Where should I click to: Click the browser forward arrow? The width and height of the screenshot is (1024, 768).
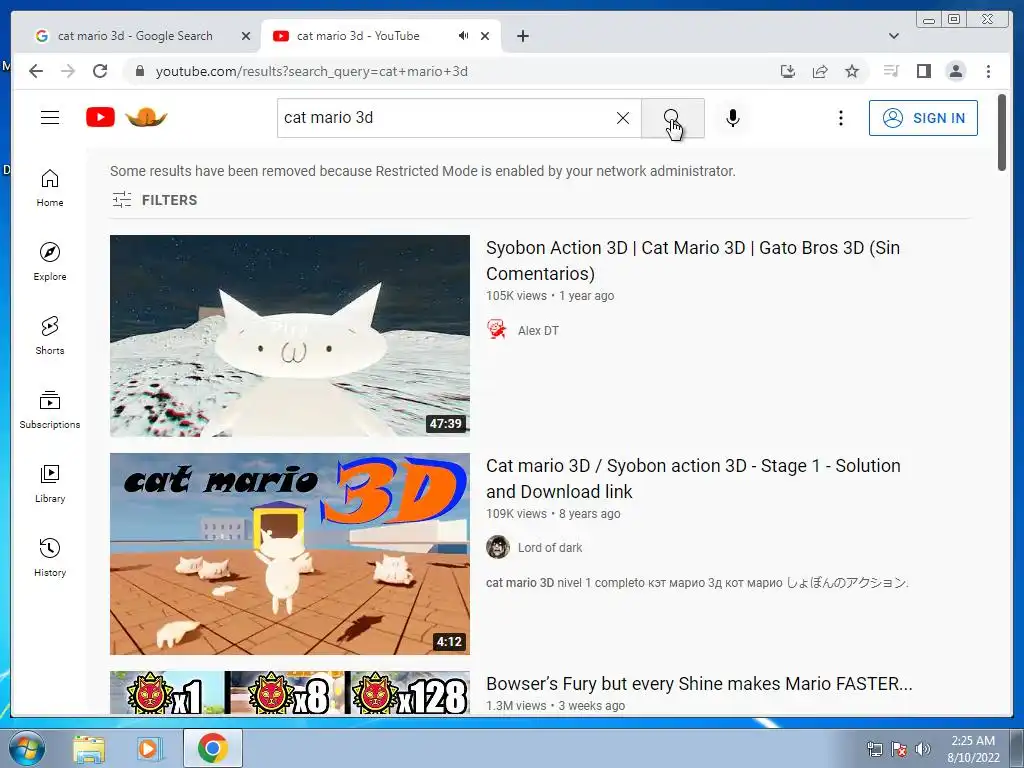coord(68,71)
